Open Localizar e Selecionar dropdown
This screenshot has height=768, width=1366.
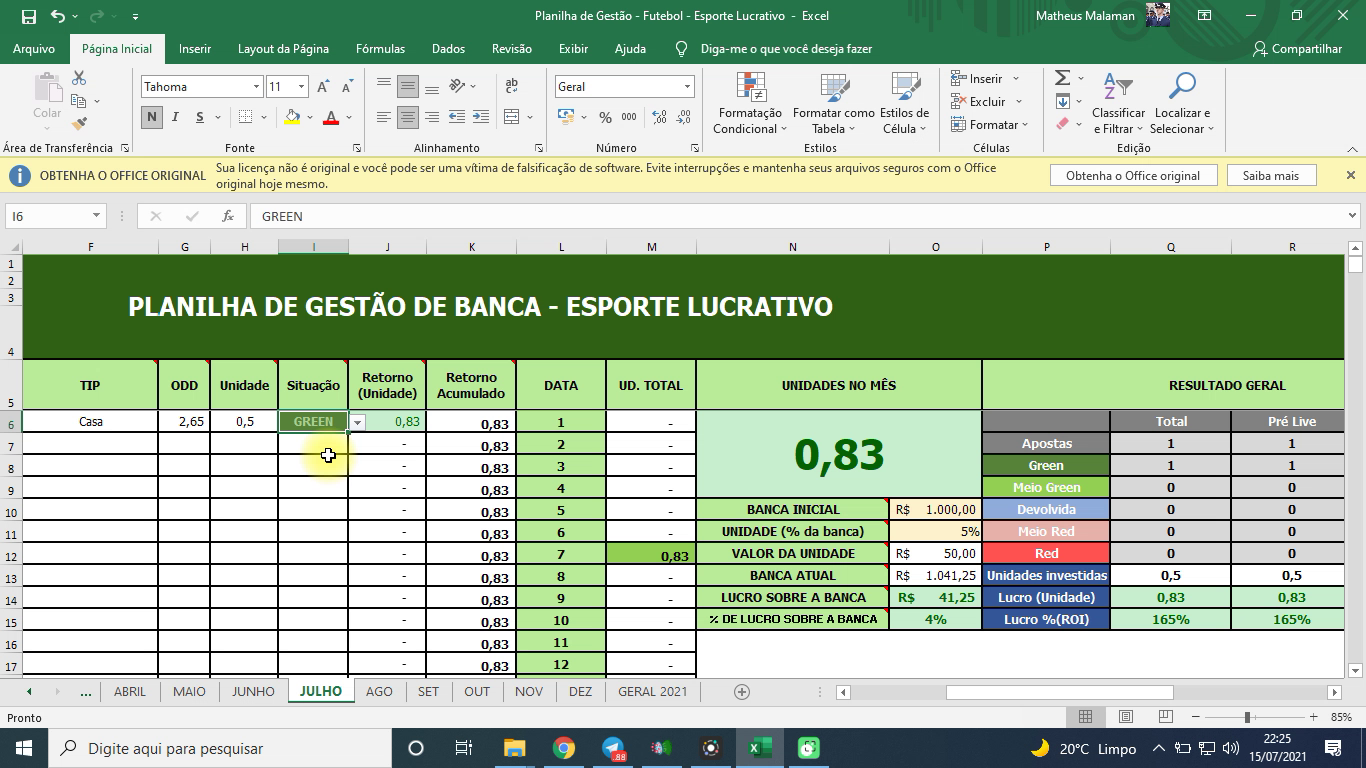(1182, 103)
